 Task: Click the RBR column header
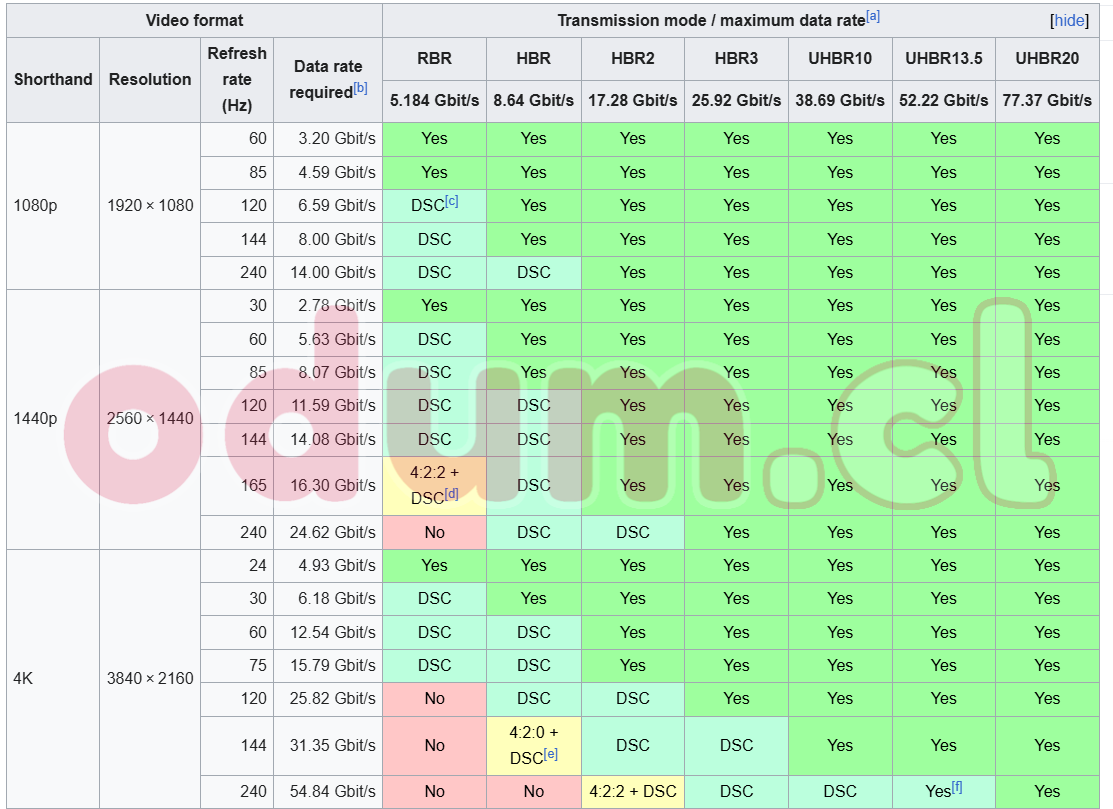click(434, 58)
